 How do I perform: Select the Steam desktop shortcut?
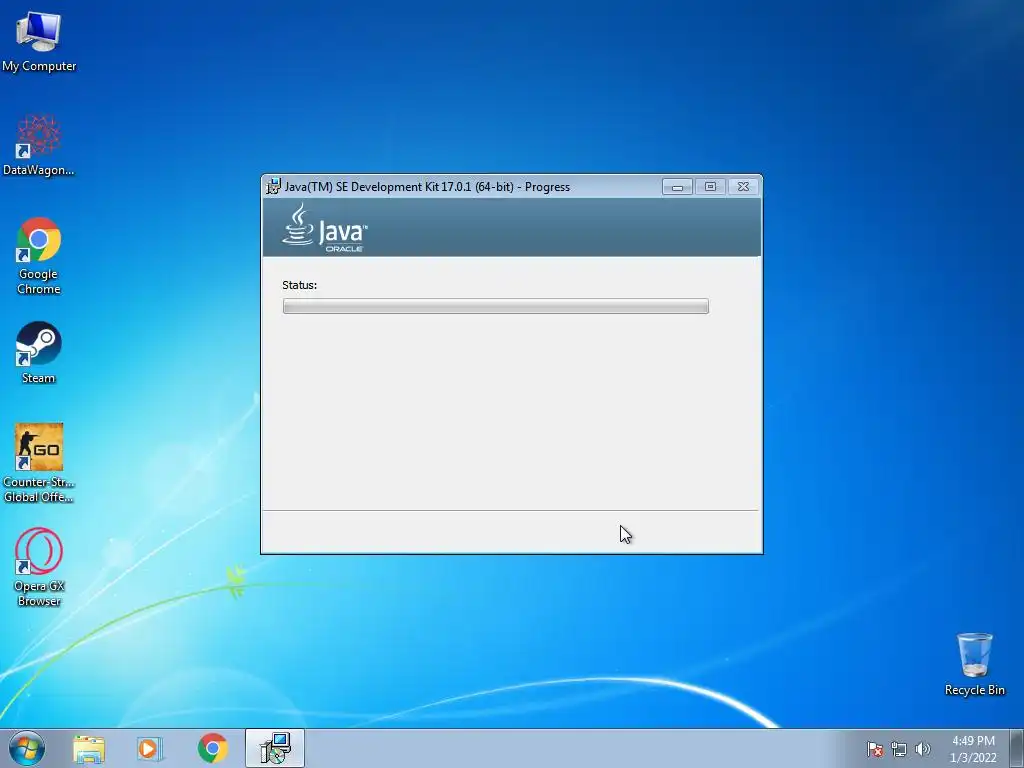(x=39, y=353)
